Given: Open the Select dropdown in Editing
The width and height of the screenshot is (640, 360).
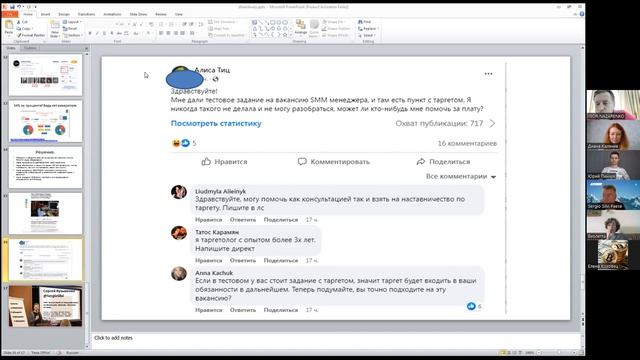Looking at the screenshot, I should (x=367, y=35).
